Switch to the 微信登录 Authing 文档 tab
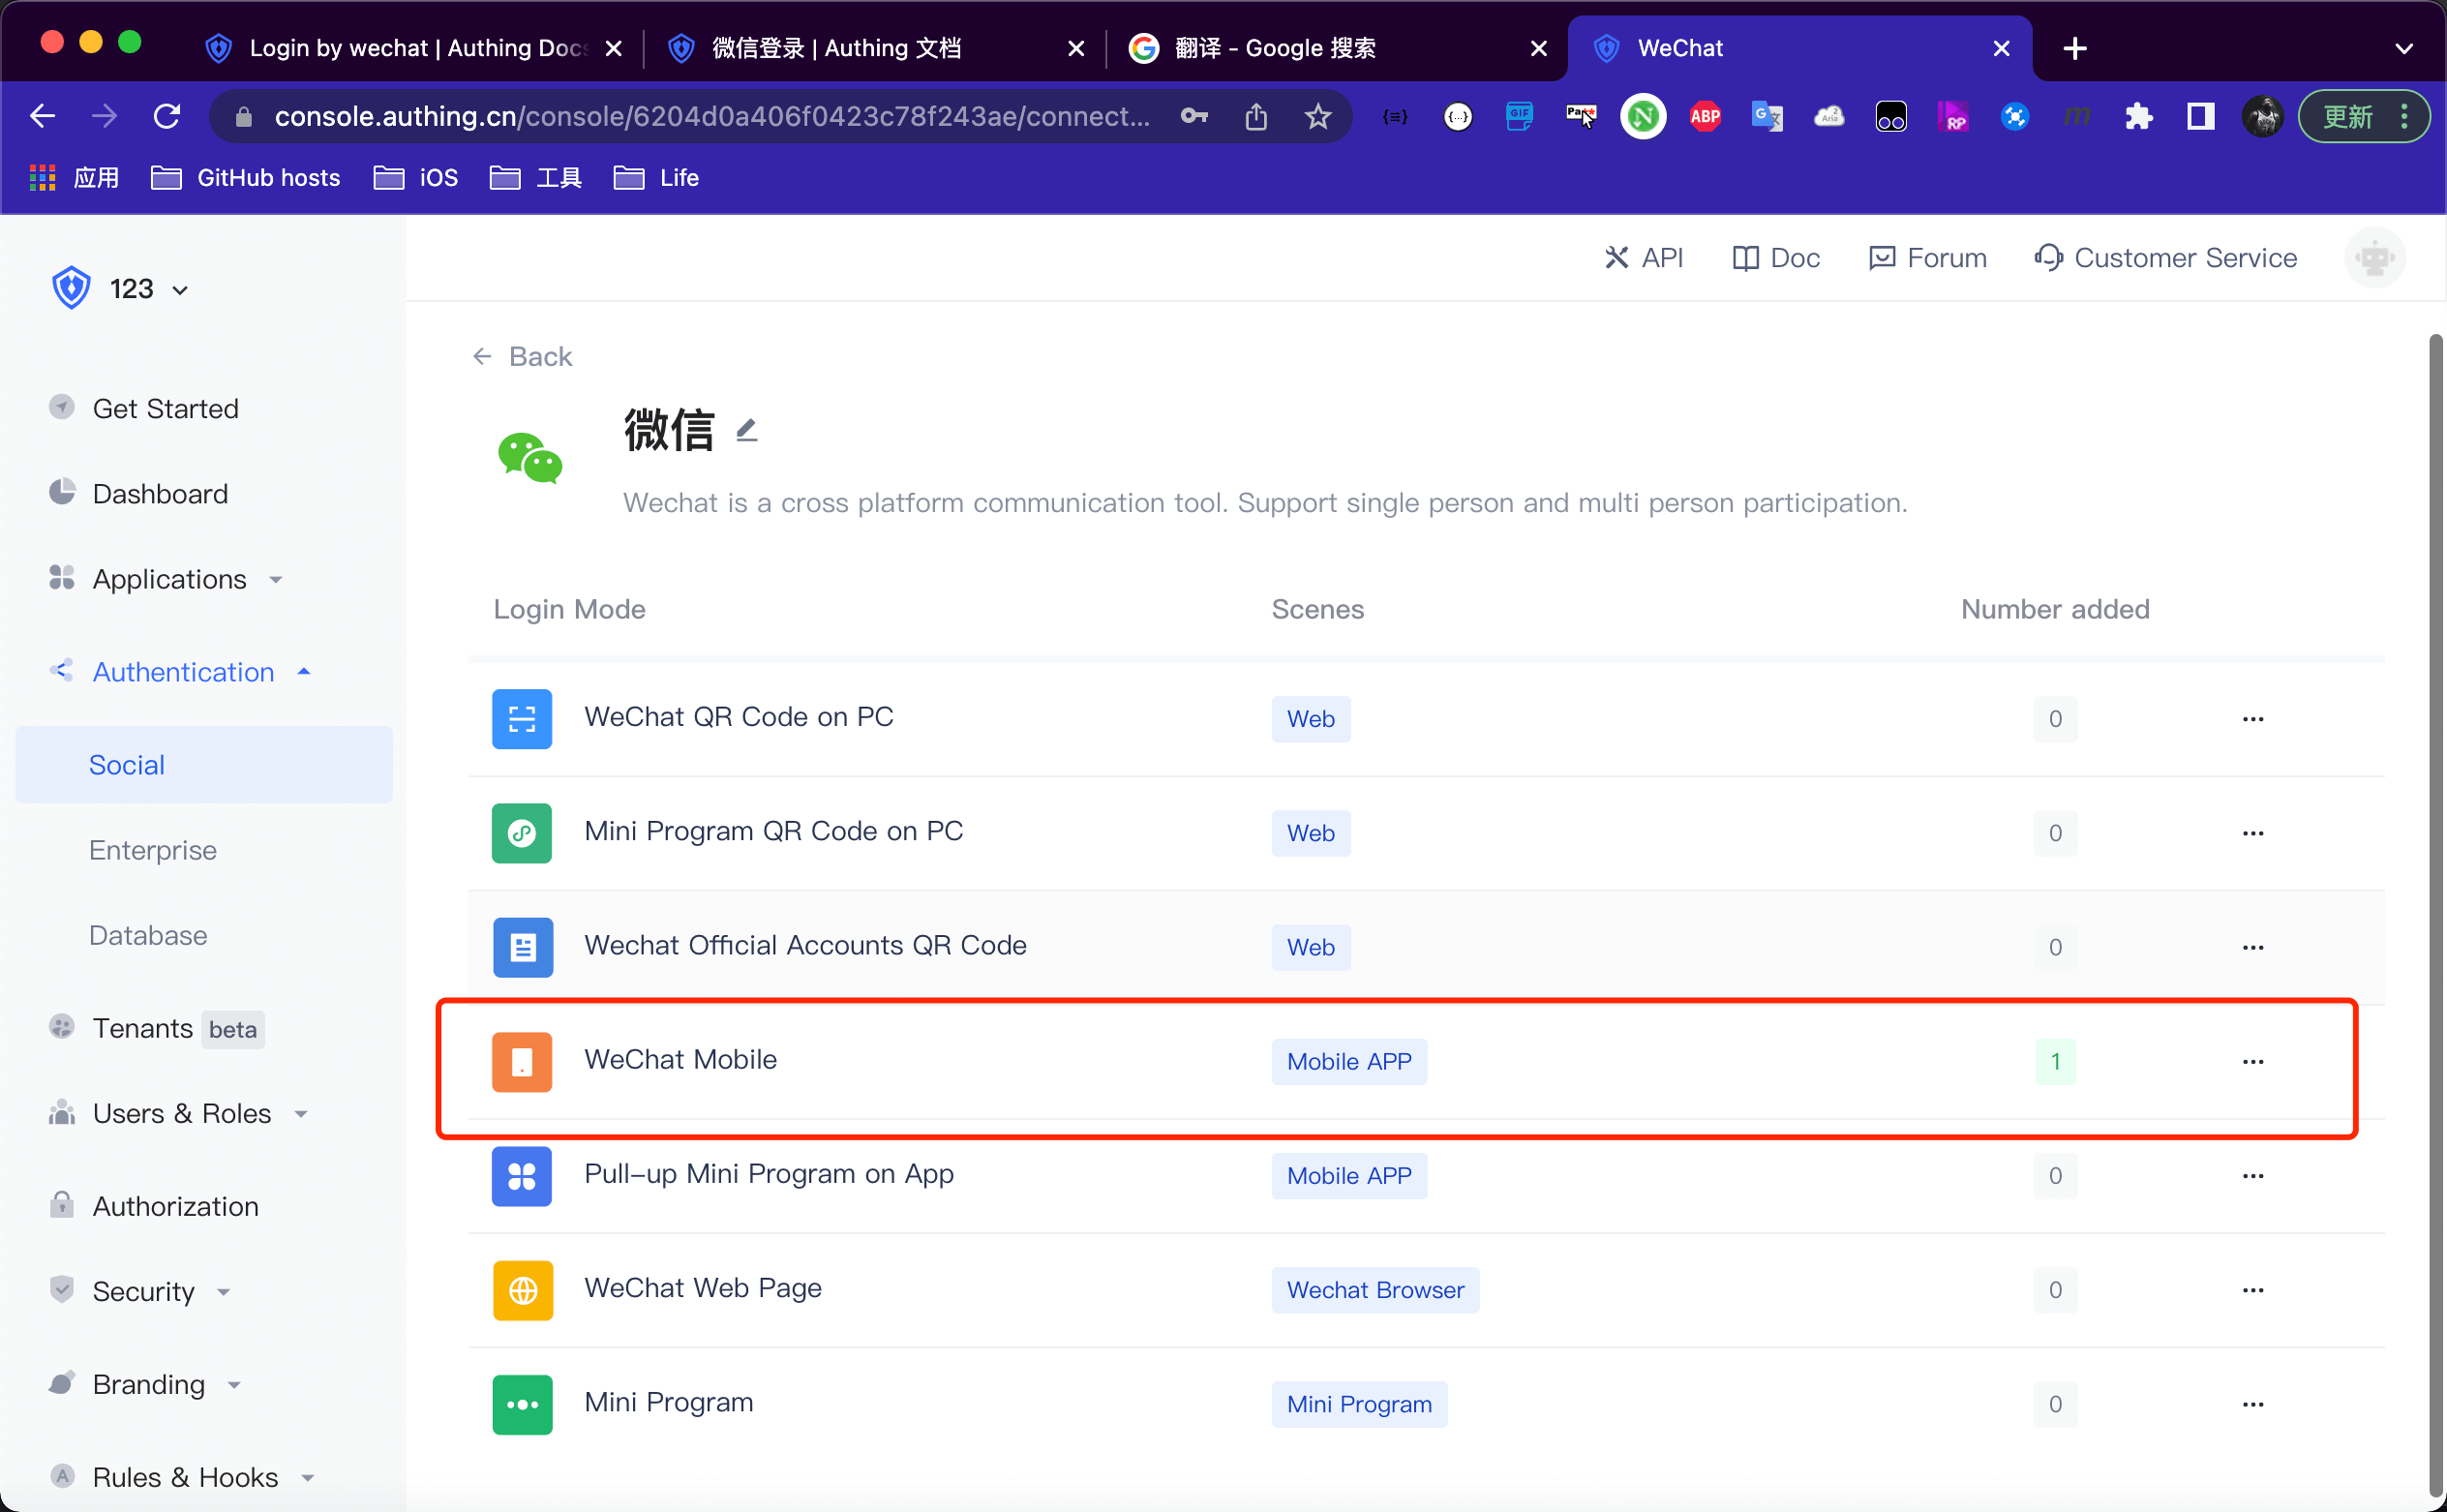This screenshot has height=1512, width=2447. tap(836, 48)
